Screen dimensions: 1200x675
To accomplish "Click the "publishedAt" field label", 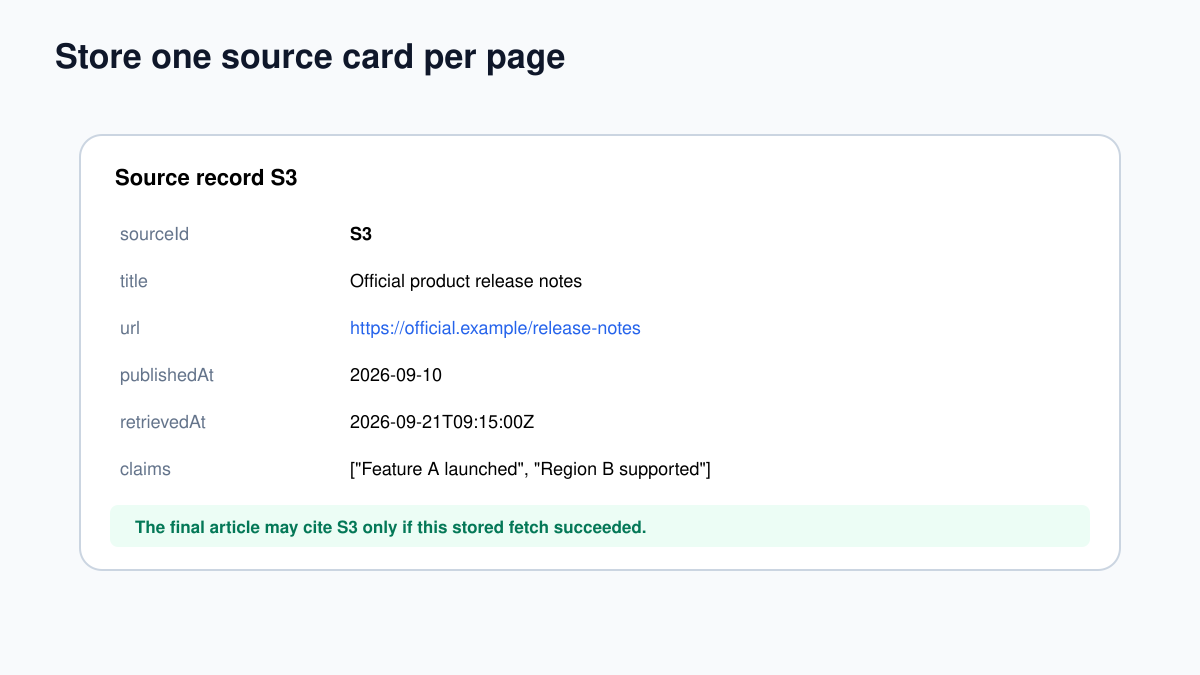I will click(x=167, y=375).
